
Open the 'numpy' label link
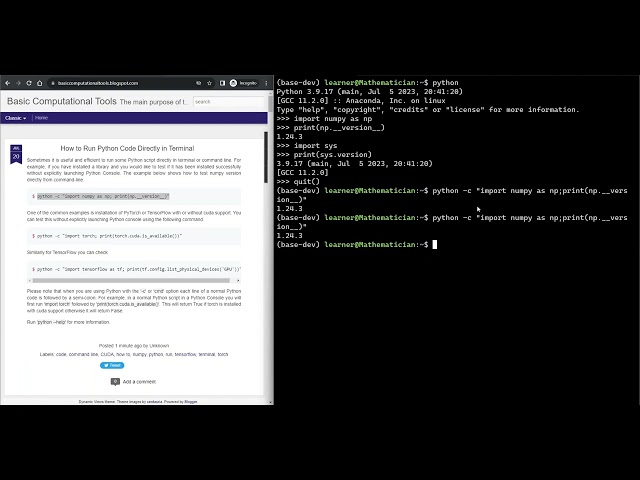[x=140, y=354]
